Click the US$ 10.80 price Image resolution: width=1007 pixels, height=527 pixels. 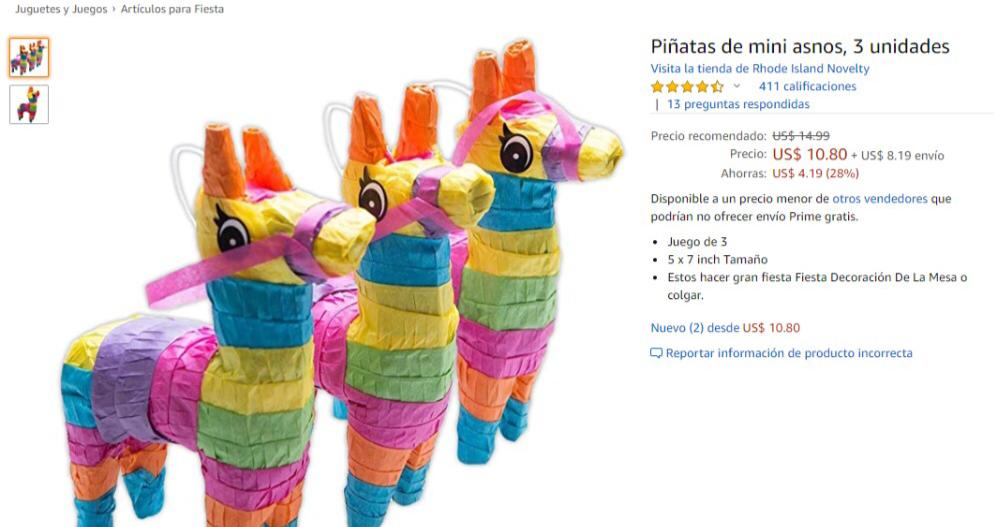[x=809, y=155]
